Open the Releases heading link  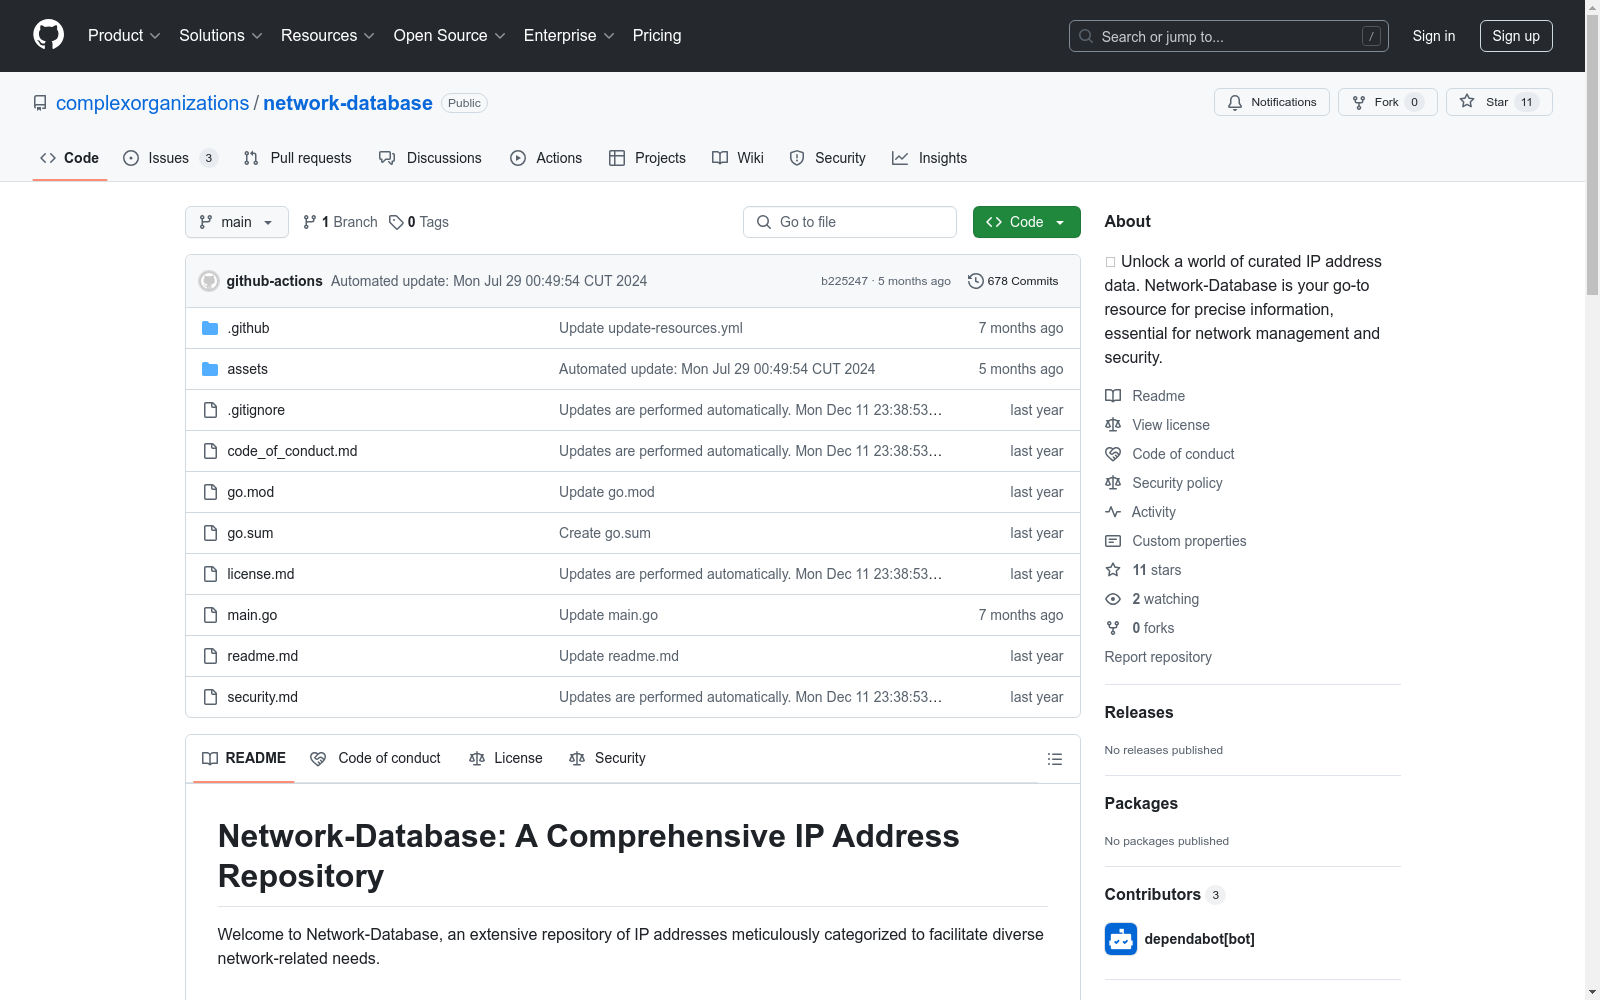pyautogui.click(x=1139, y=712)
